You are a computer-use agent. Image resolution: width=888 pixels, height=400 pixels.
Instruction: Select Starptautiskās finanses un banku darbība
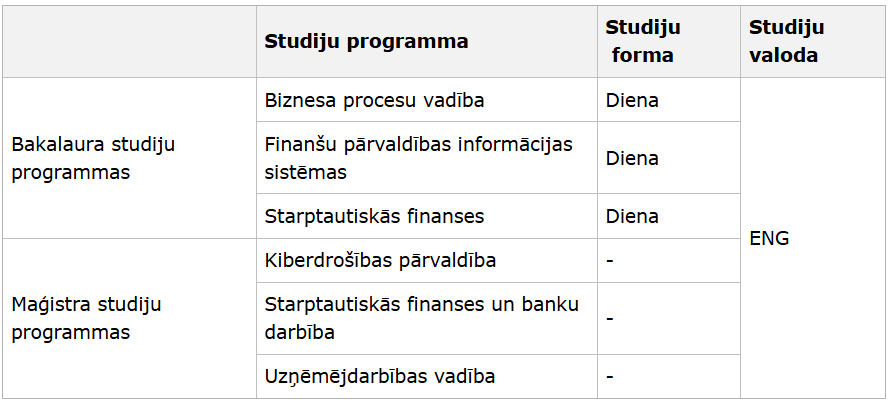pyautogui.click(x=426, y=318)
